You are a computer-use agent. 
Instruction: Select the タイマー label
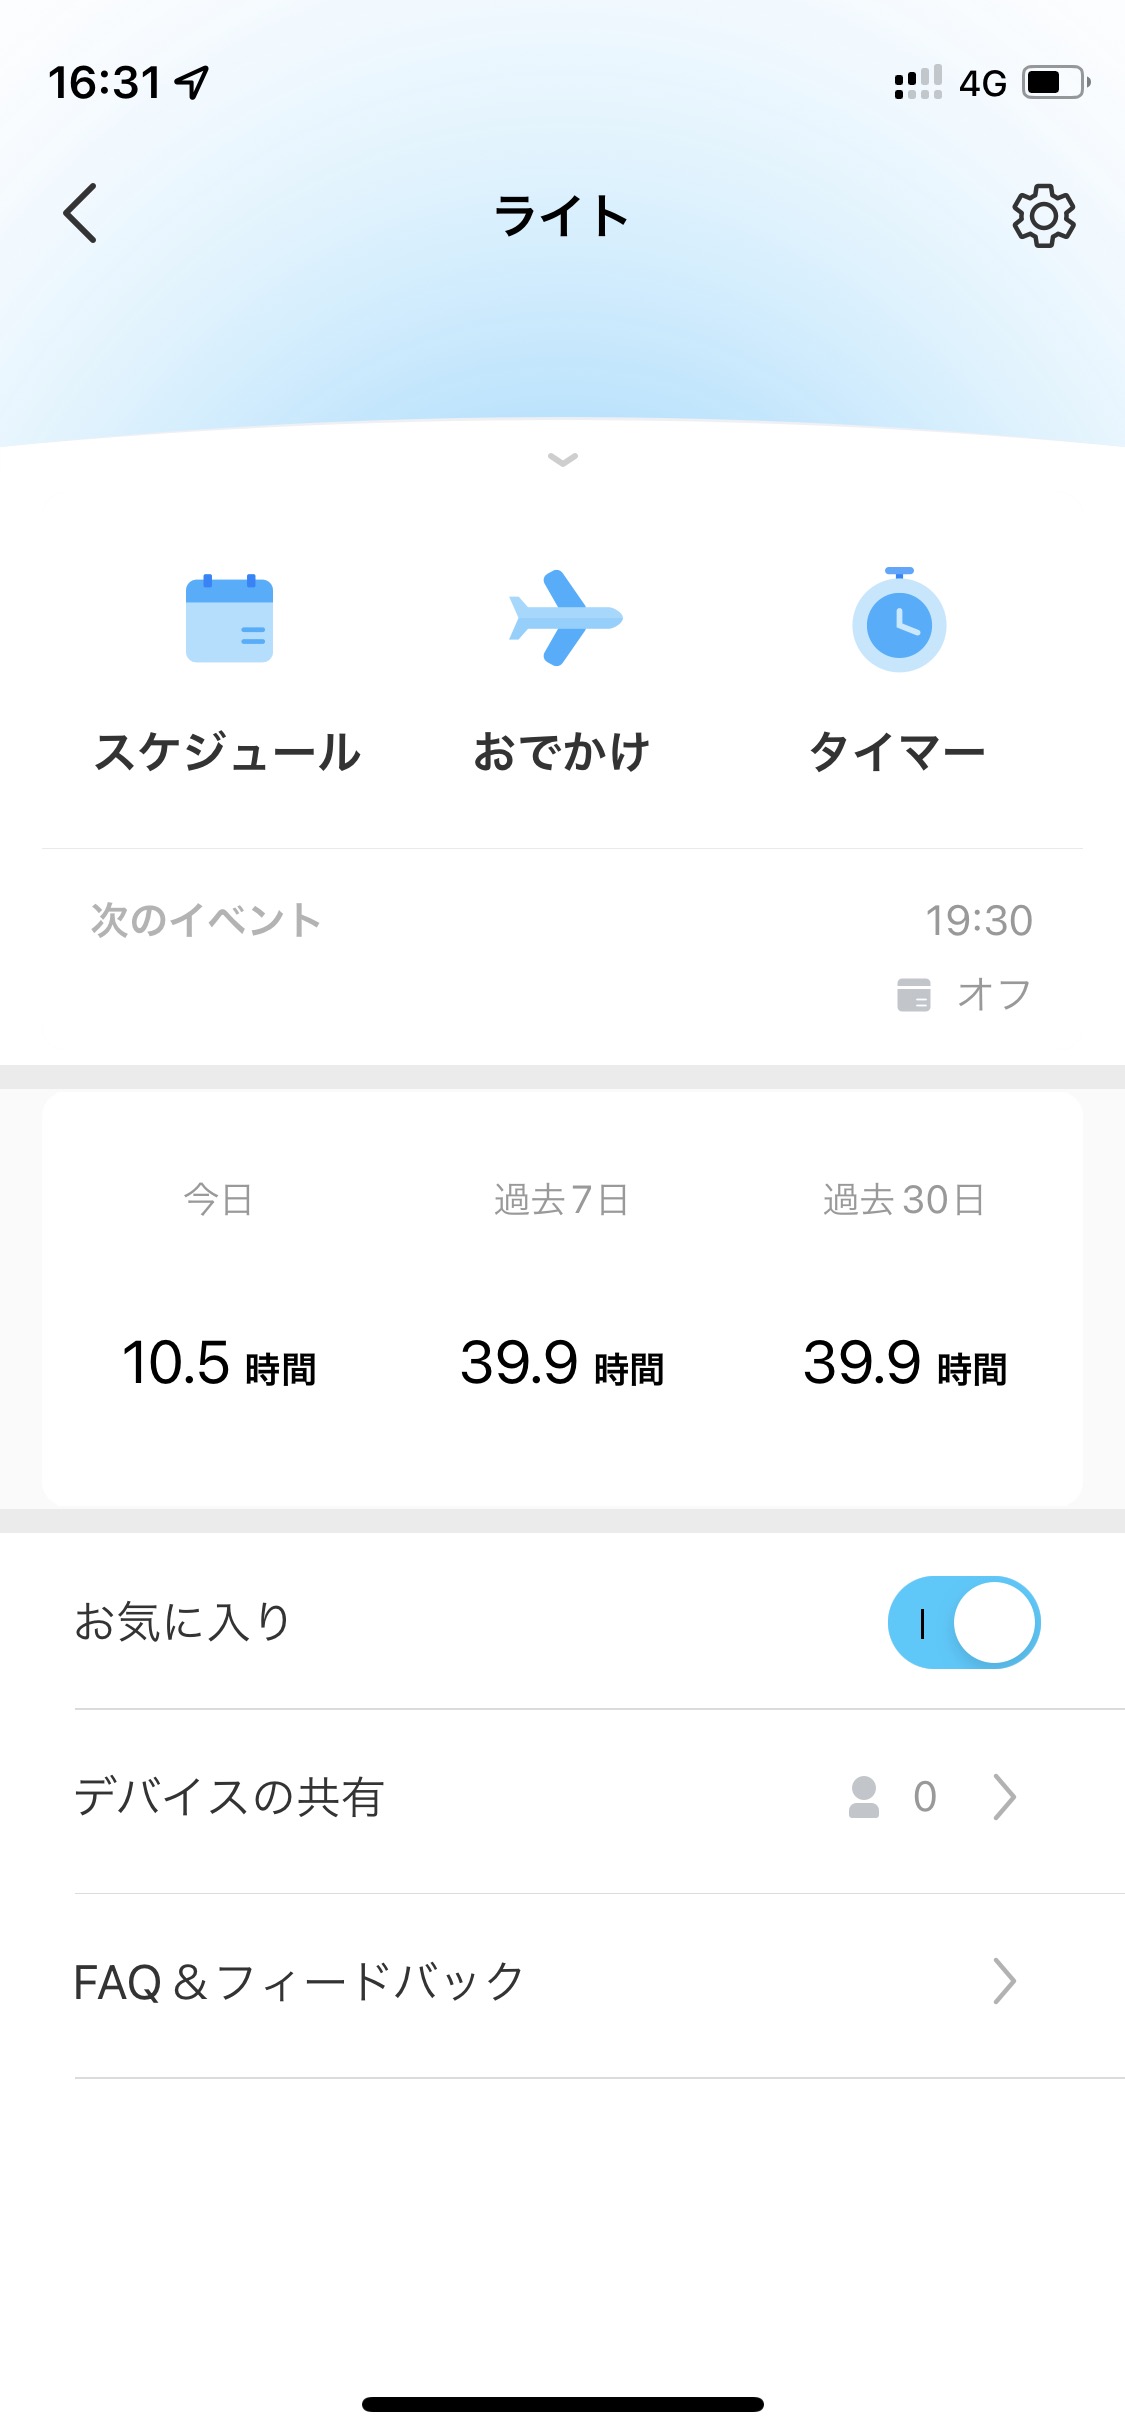(x=897, y=752)
